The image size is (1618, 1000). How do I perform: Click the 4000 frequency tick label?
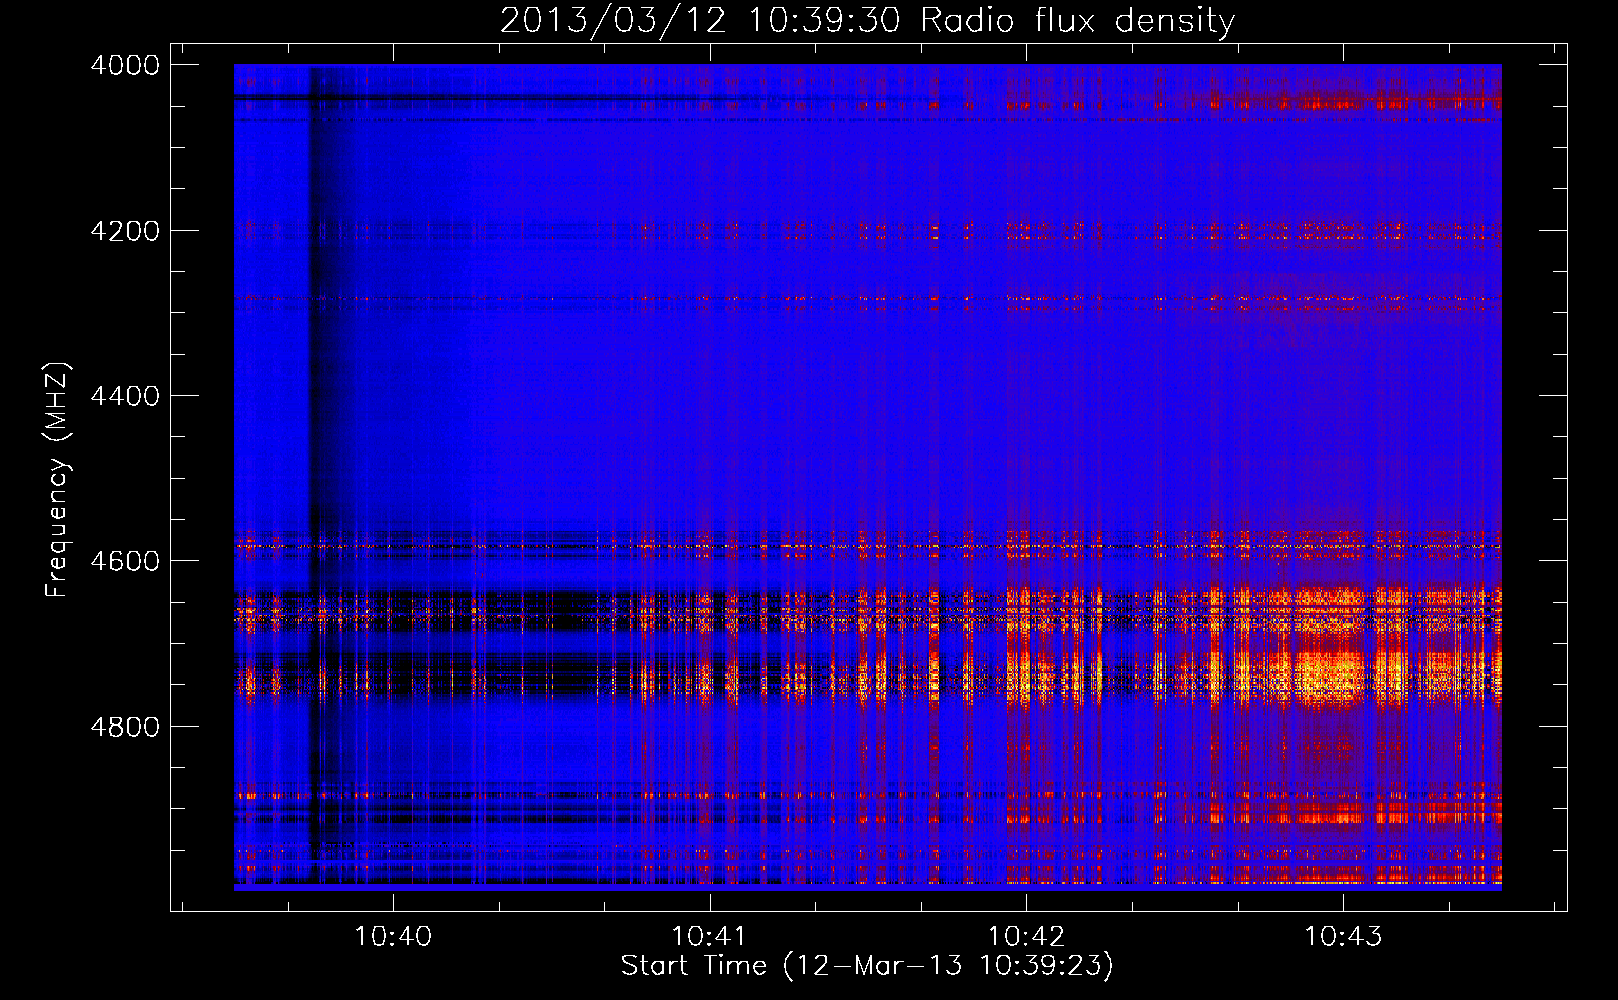point(125,65)
